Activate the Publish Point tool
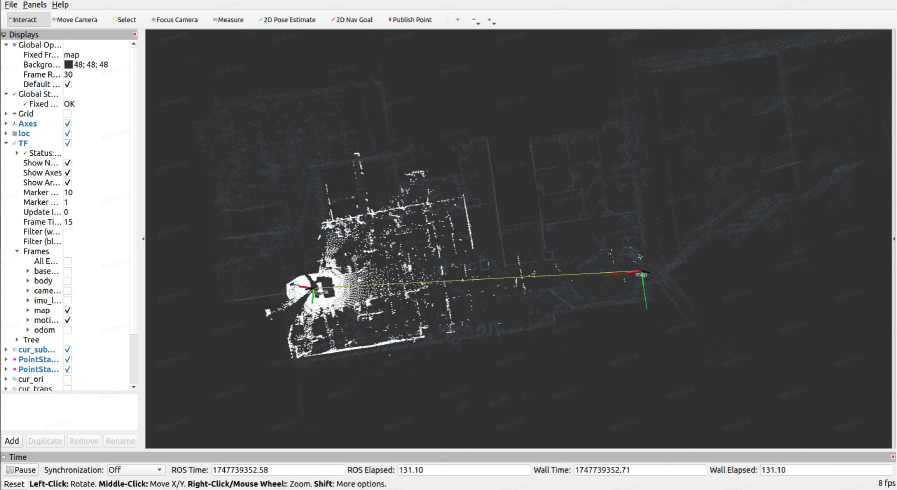 click(411, 20)
